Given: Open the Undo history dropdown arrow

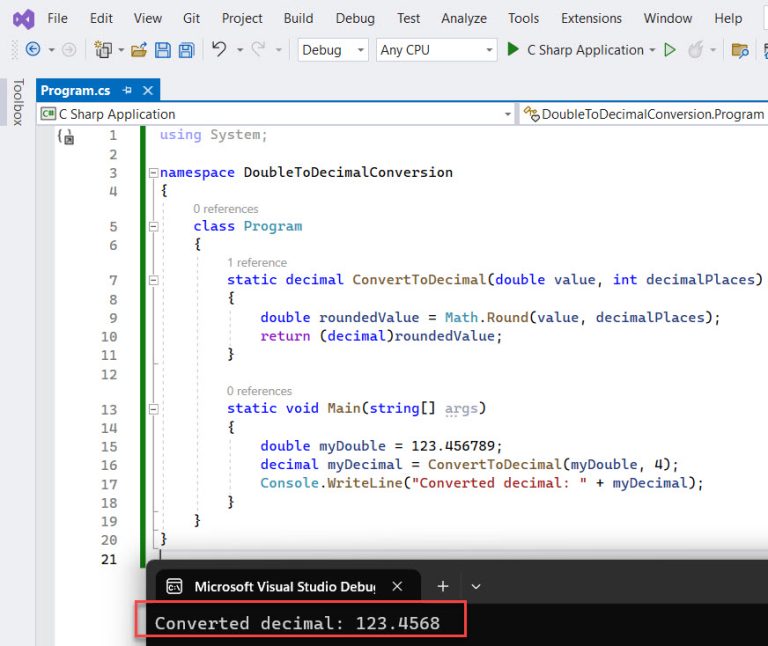Looking at the screenshot, I should (x=240, y=50).
